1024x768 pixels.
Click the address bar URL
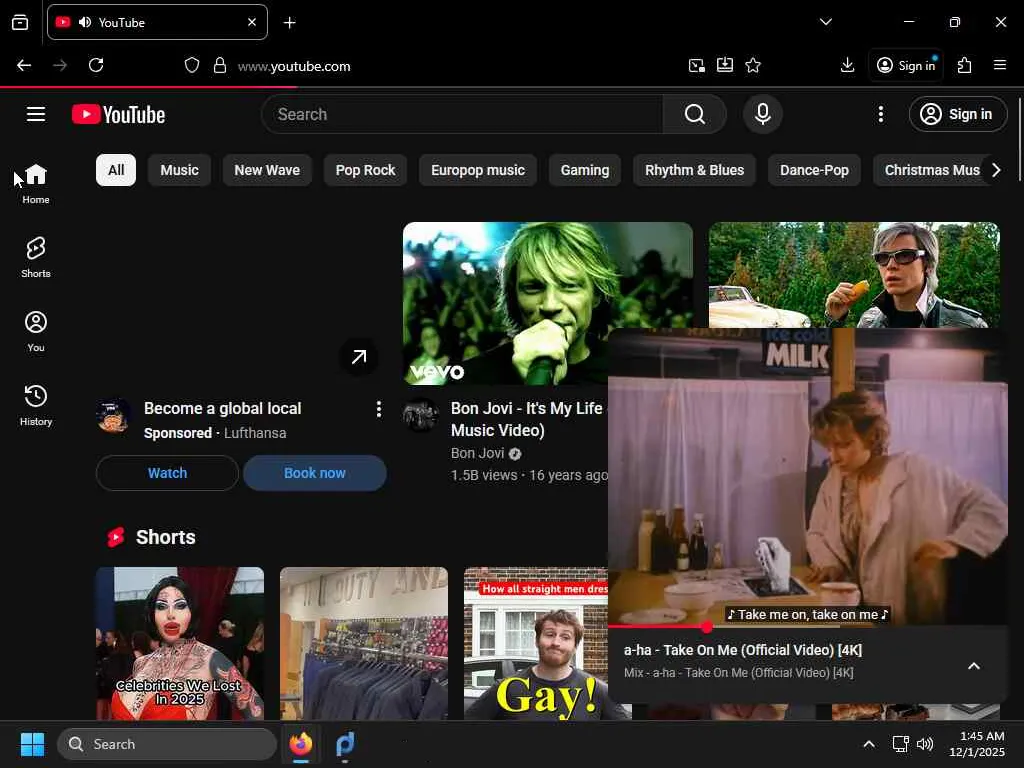pyautogui.click(x=294, y=66)
